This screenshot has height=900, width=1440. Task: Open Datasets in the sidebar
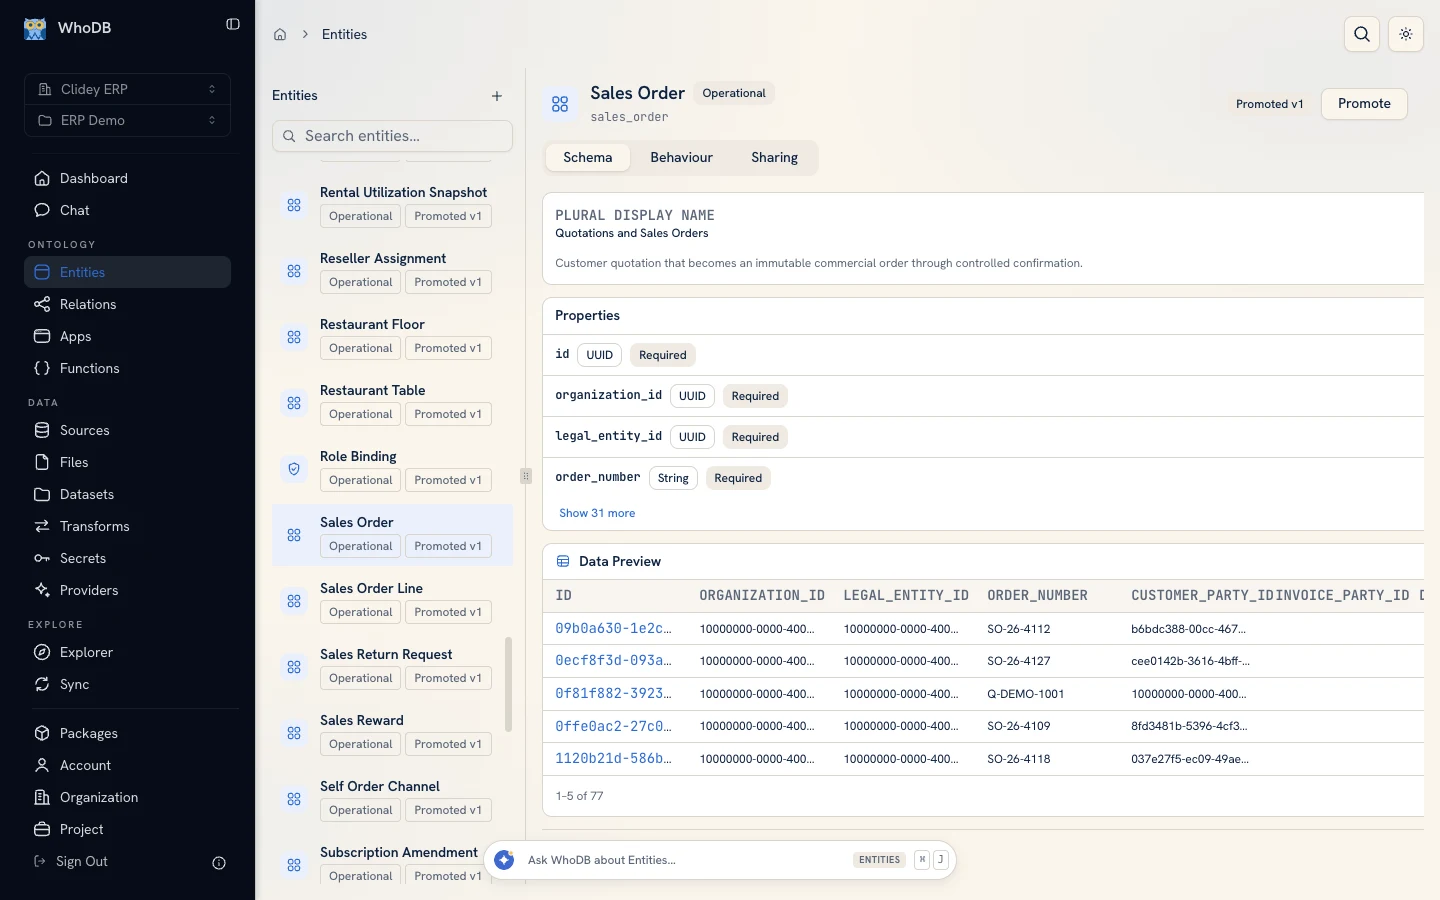point(128,494)
